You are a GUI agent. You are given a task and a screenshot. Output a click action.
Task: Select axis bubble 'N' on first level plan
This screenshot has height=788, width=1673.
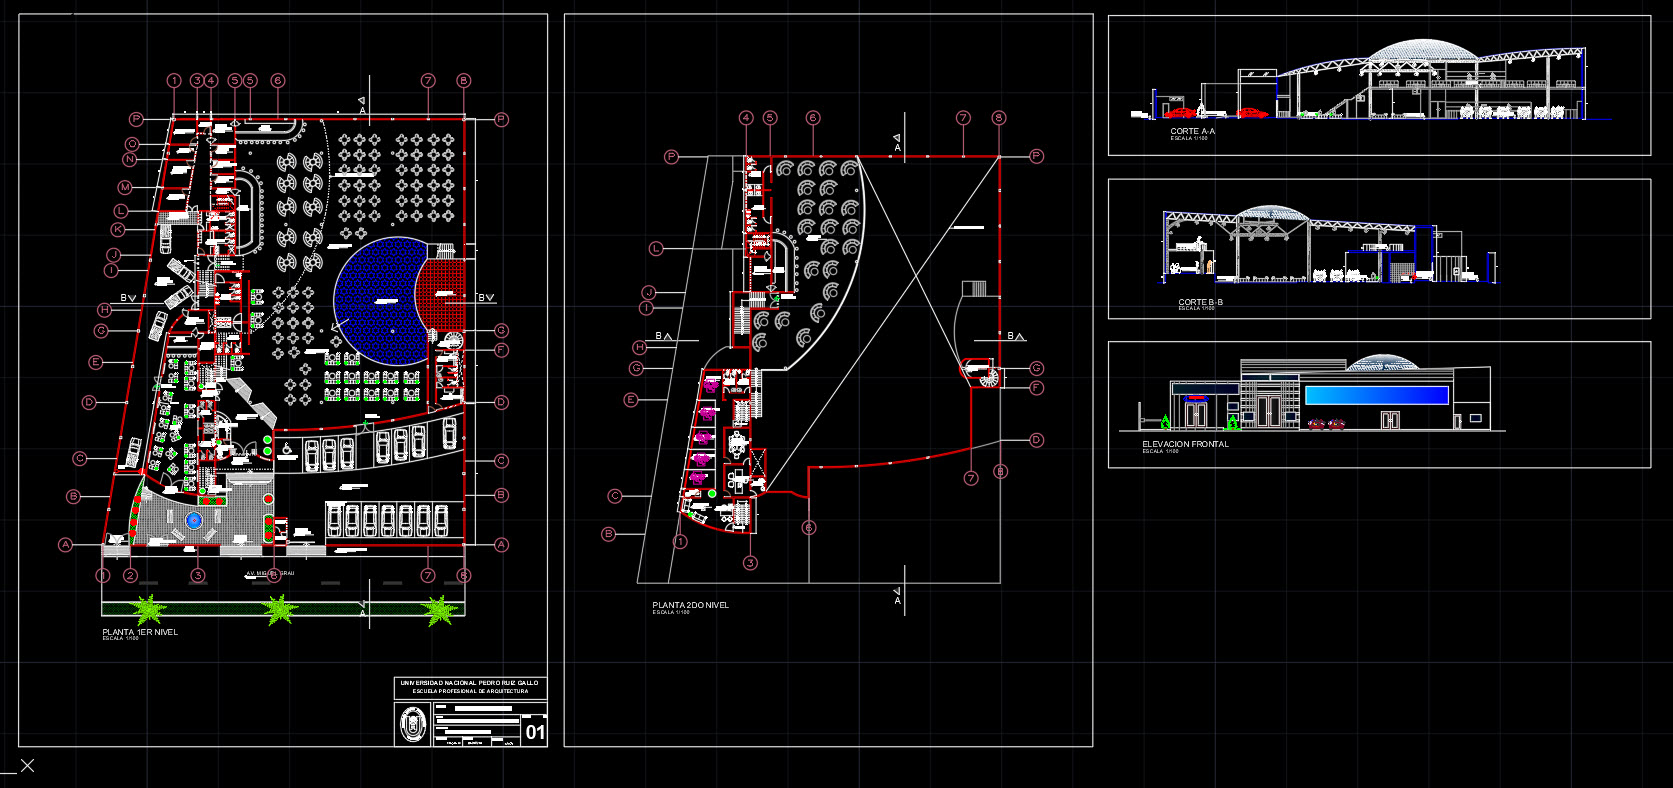[x=130, y=159]
